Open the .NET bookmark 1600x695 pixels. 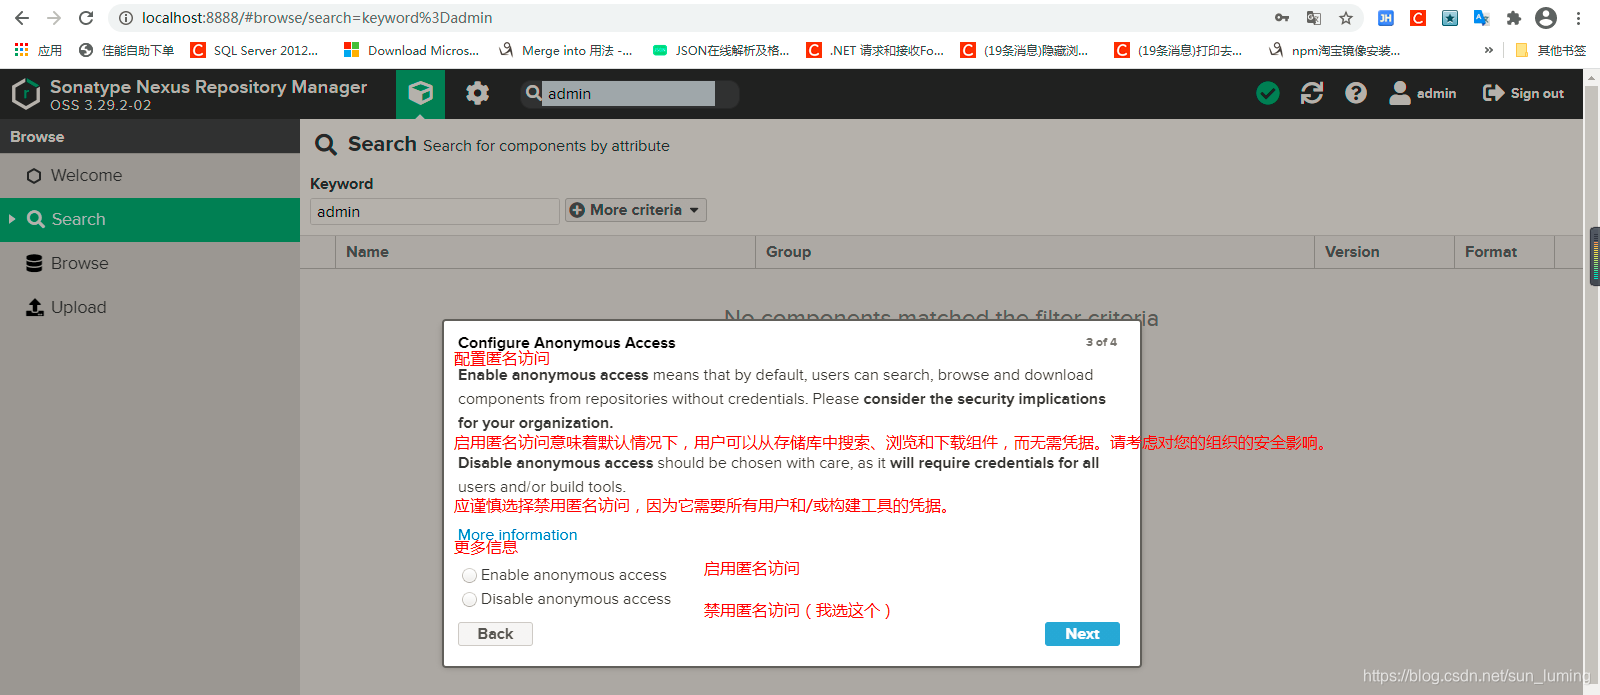pyautogui.click(x=875, y=50)
